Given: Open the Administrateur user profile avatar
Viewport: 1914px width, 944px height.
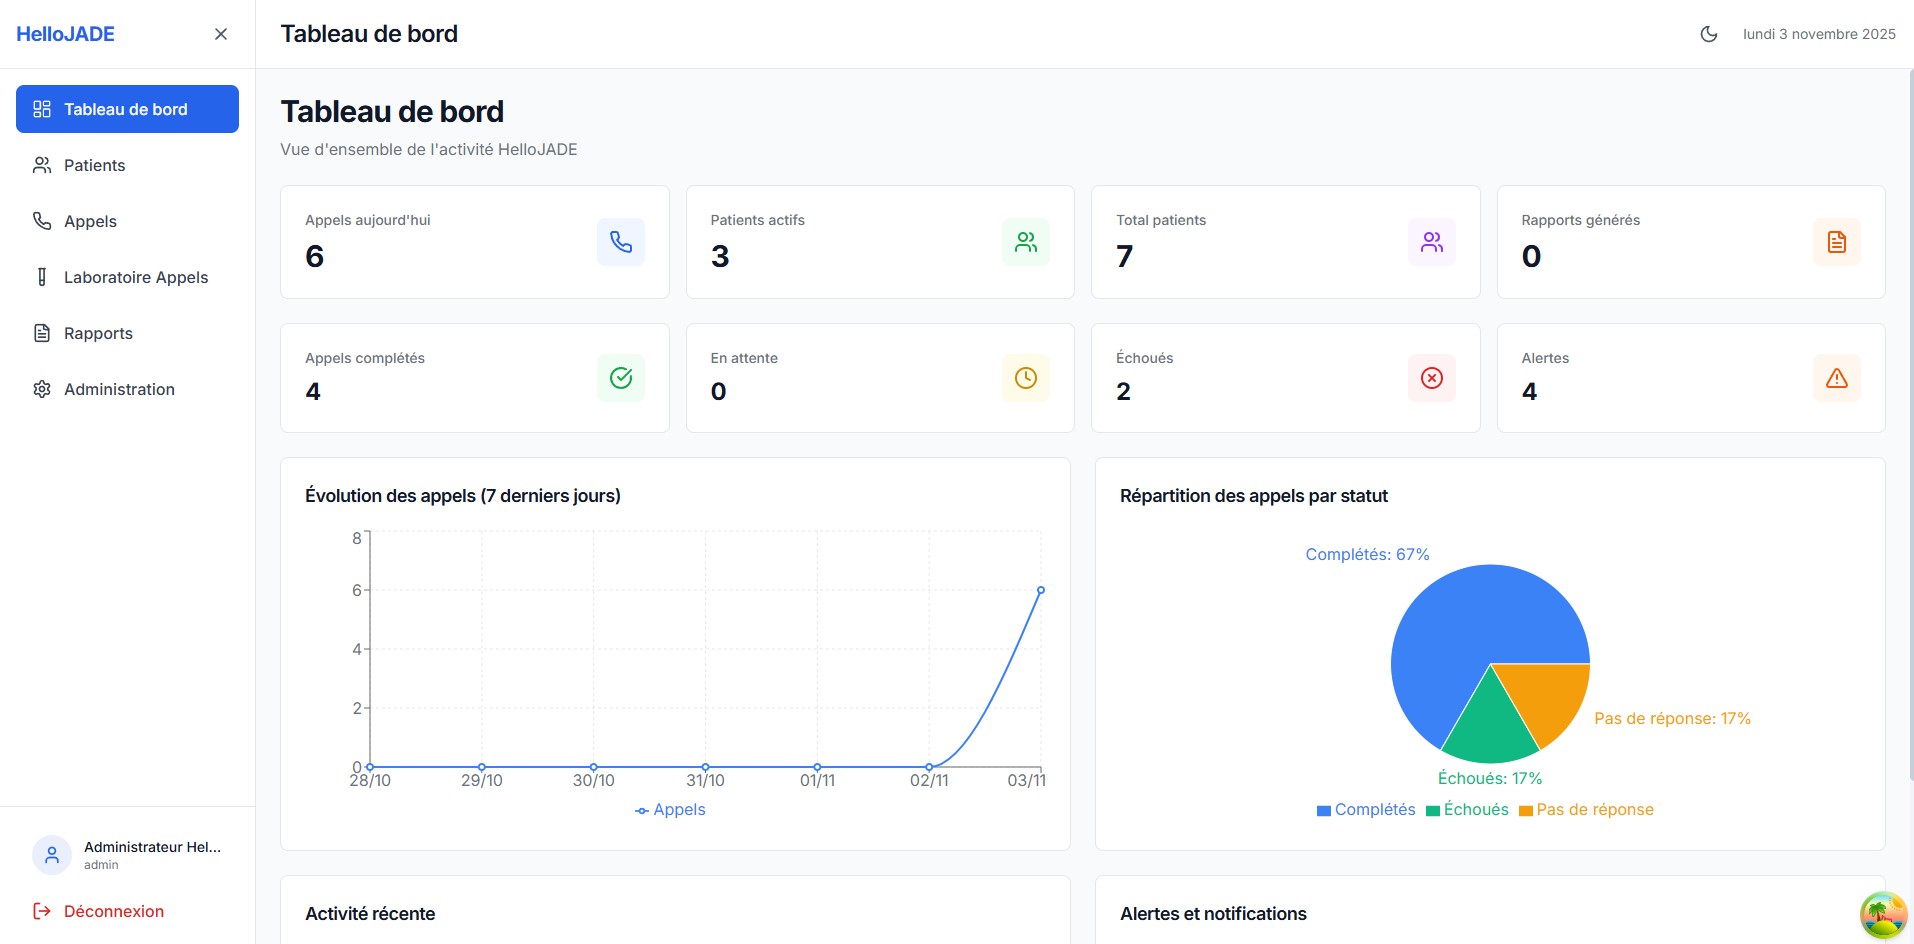Looking at the screenshot, I should pyautogui.click(x=52, y=855).
